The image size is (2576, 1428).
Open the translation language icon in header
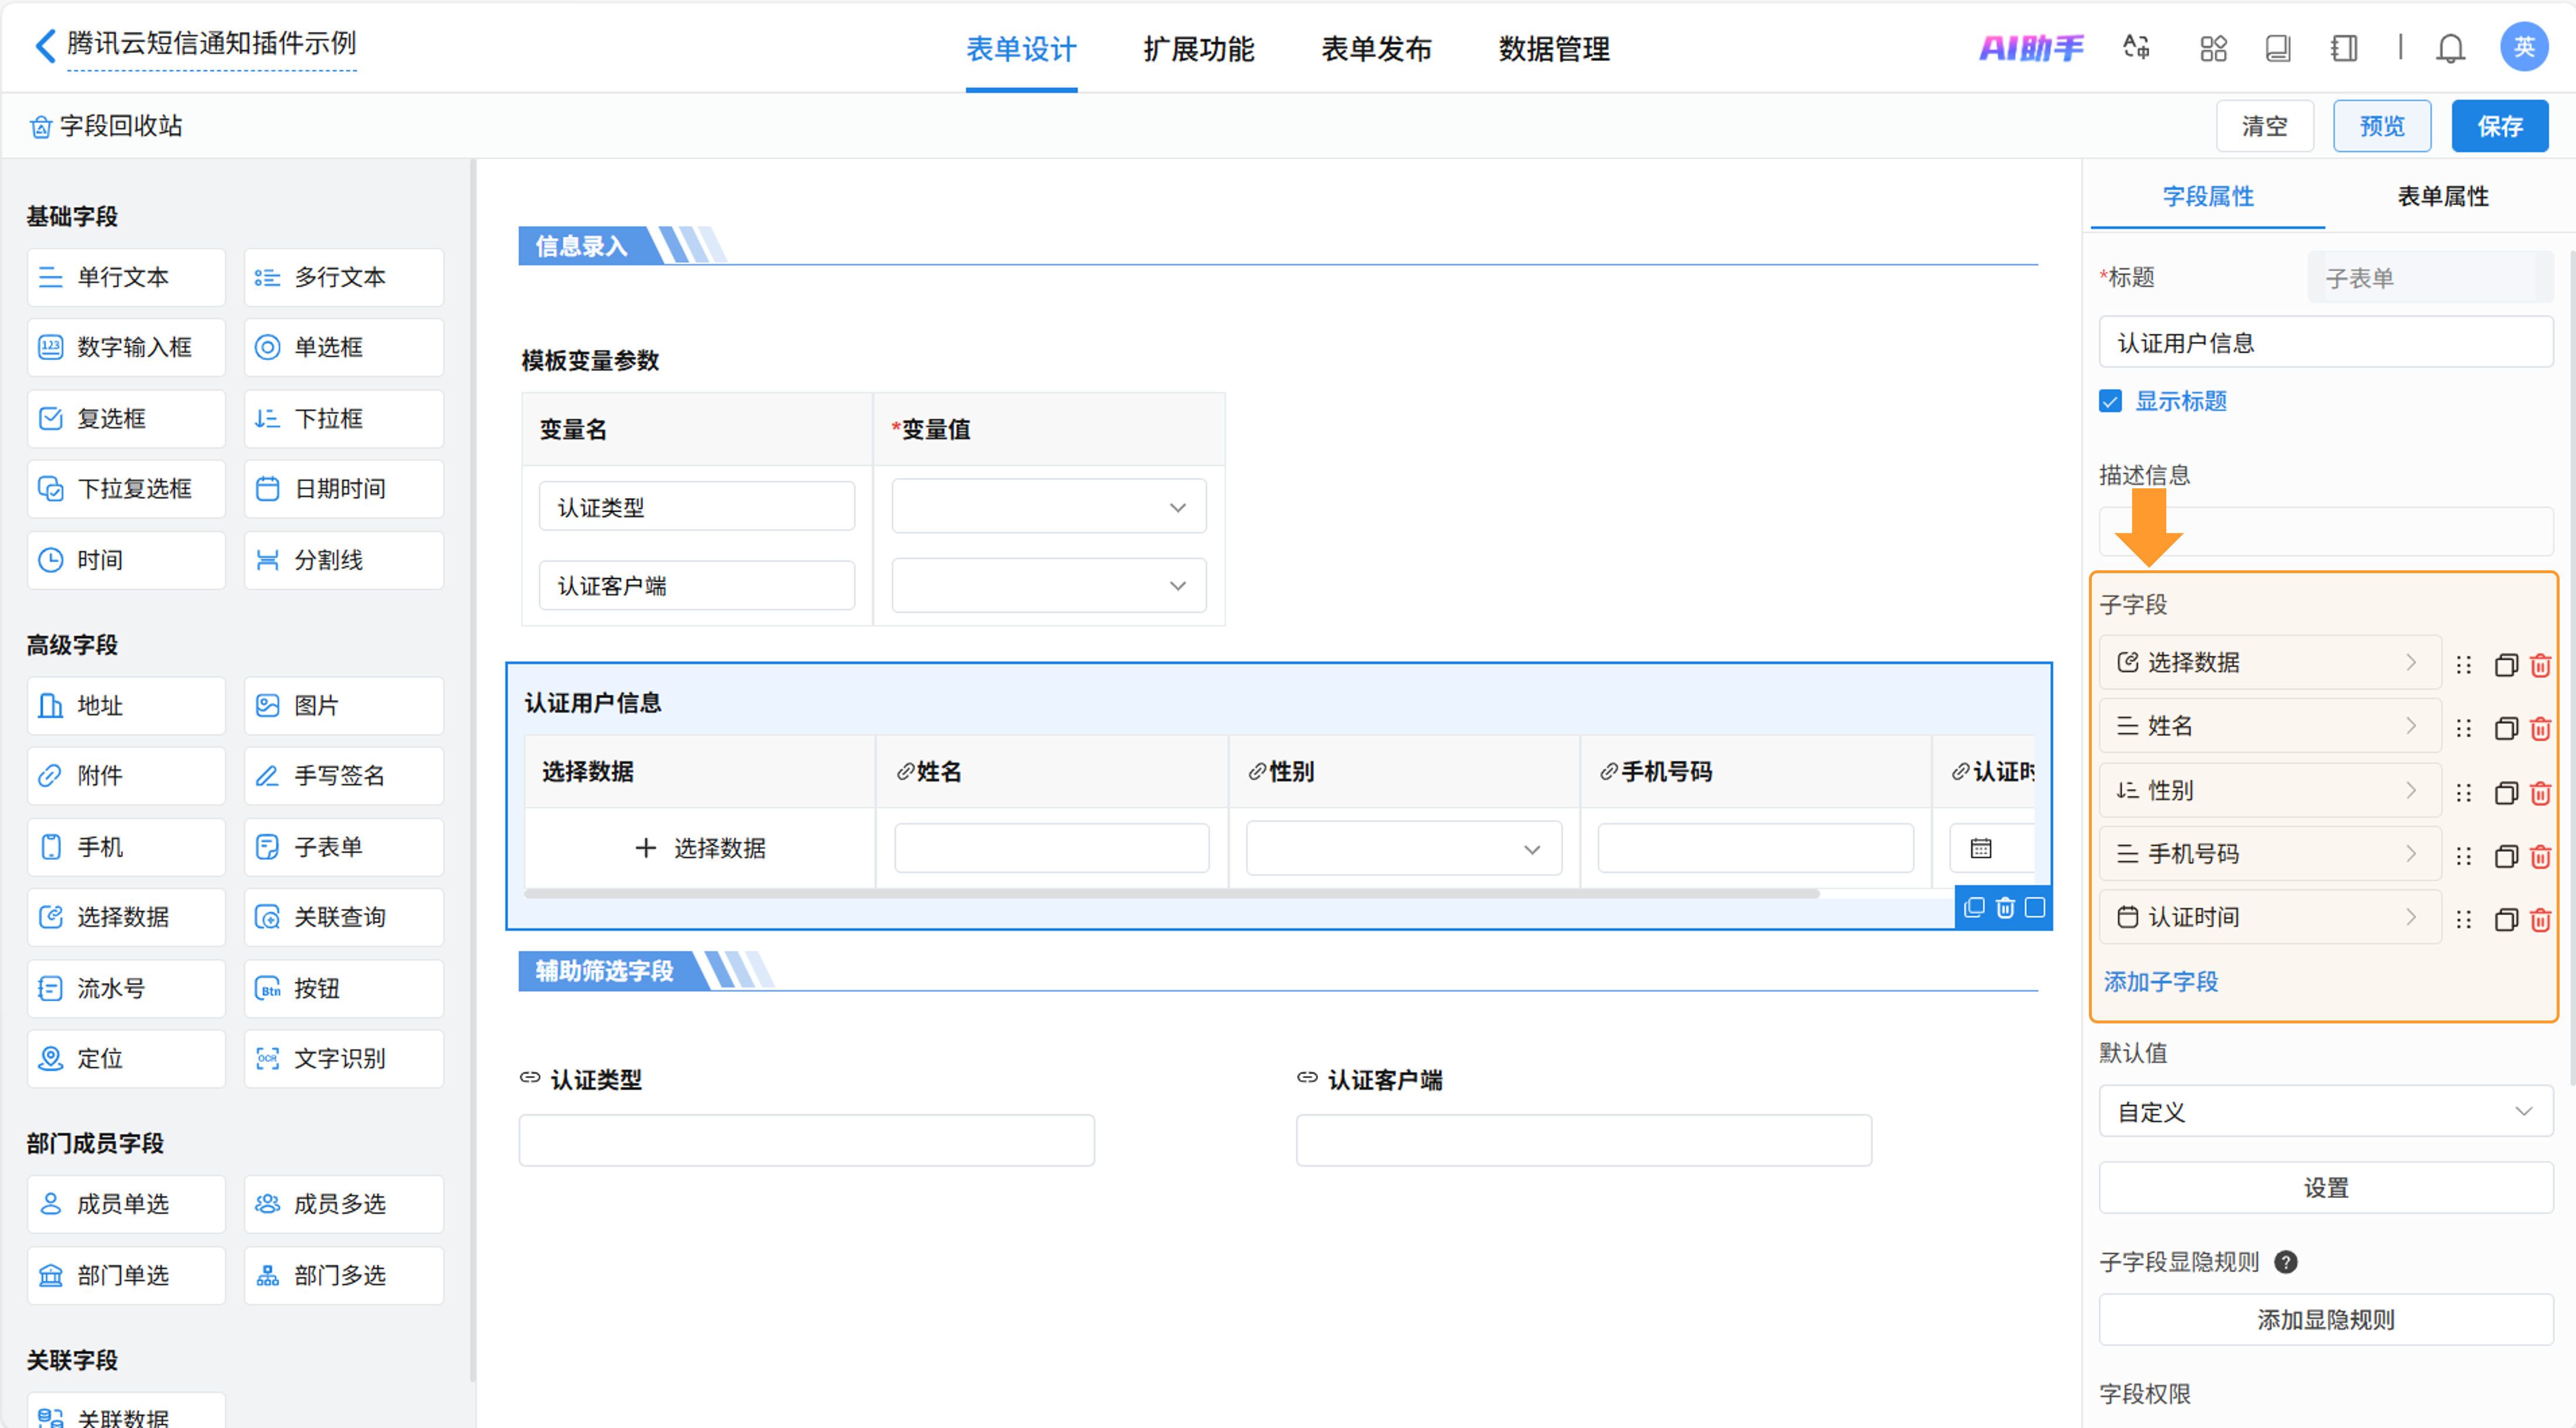pos(2137,48)
